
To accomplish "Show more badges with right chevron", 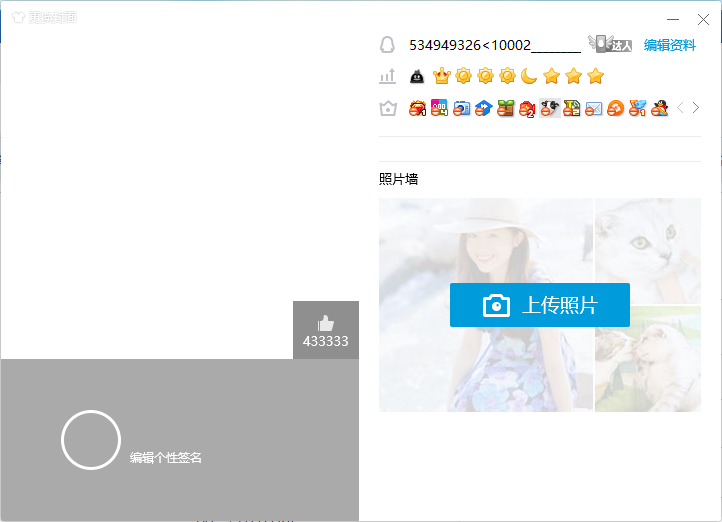I will (x=696, y=108).
